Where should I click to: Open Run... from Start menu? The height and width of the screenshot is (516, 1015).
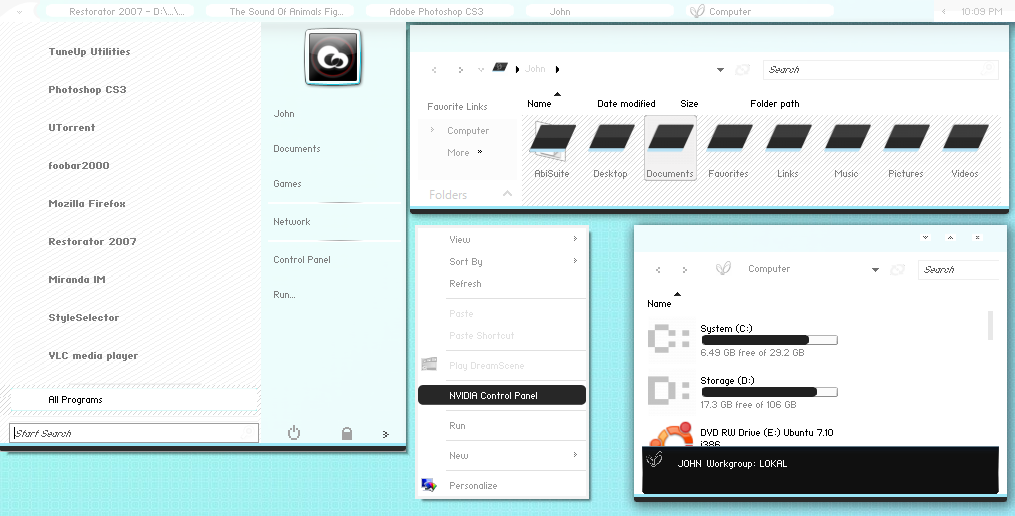tap(284, 295)
